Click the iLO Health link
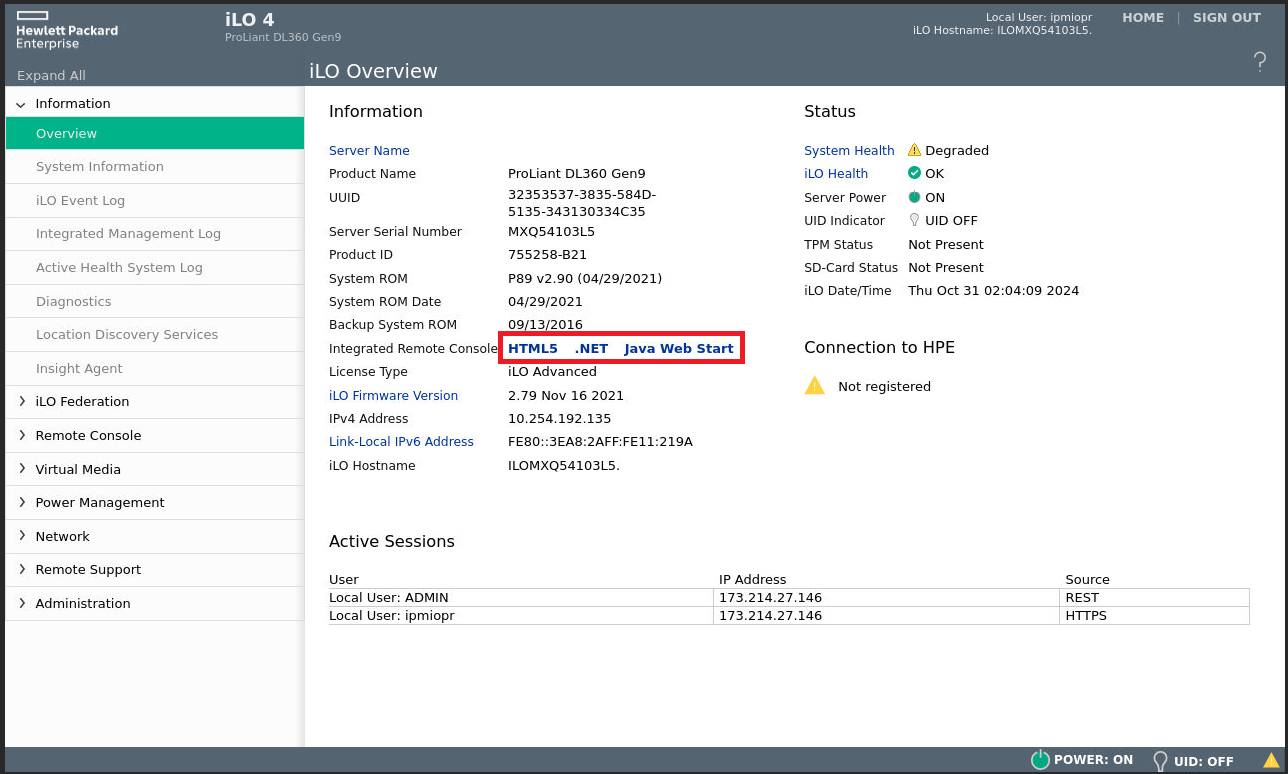Image resolution: width=1288 pixels, height=774 pixels. tap(836, 173)
